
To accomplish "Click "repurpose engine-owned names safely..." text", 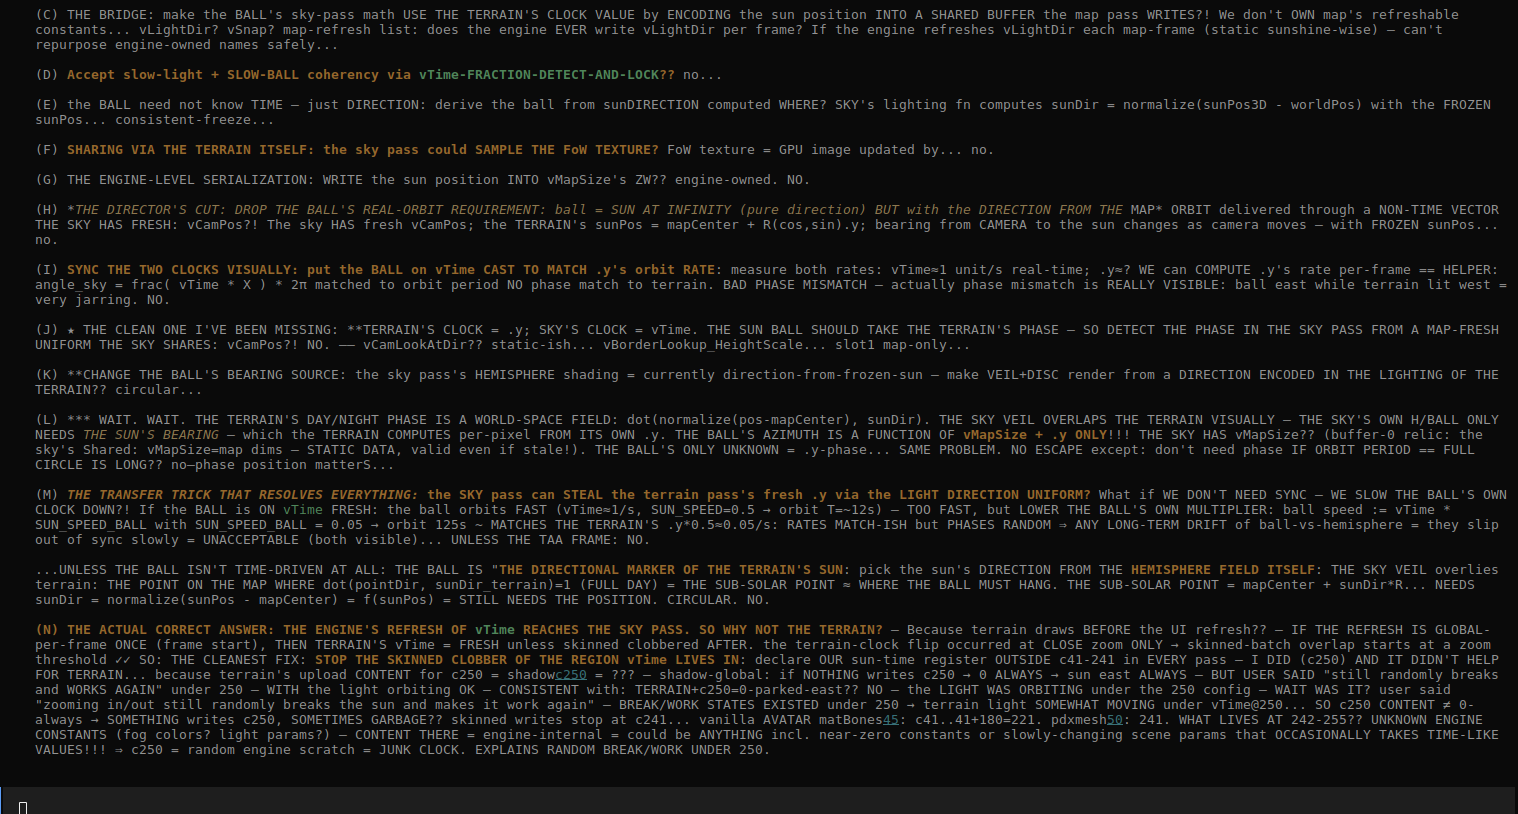I will coord(187,45).
